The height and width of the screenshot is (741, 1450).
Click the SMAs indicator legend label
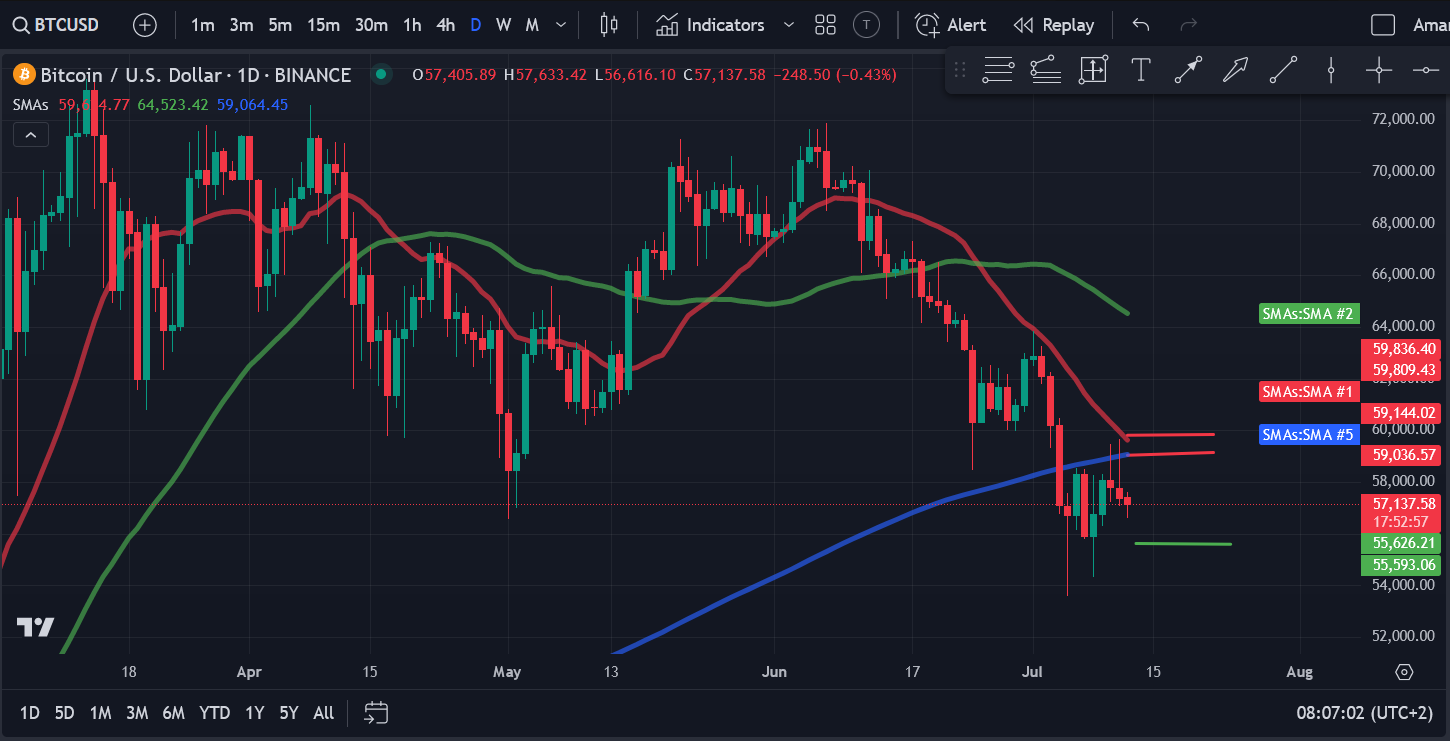pyautogui.click(x=31, y=104)
